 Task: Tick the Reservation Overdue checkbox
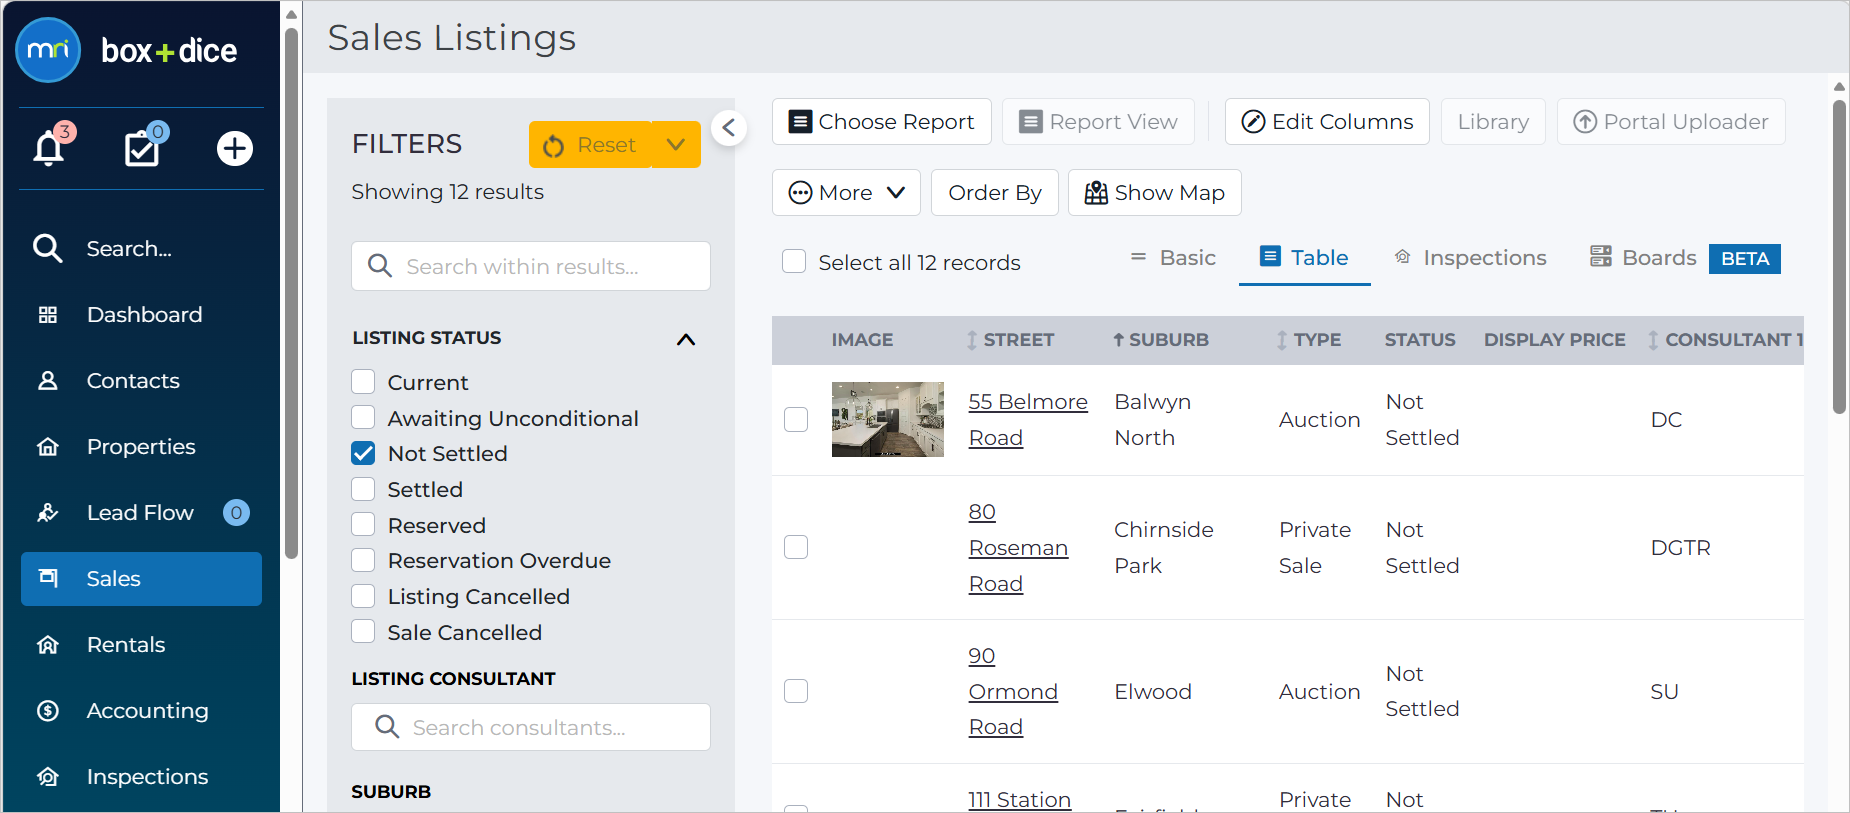click(x=363, y=561)
